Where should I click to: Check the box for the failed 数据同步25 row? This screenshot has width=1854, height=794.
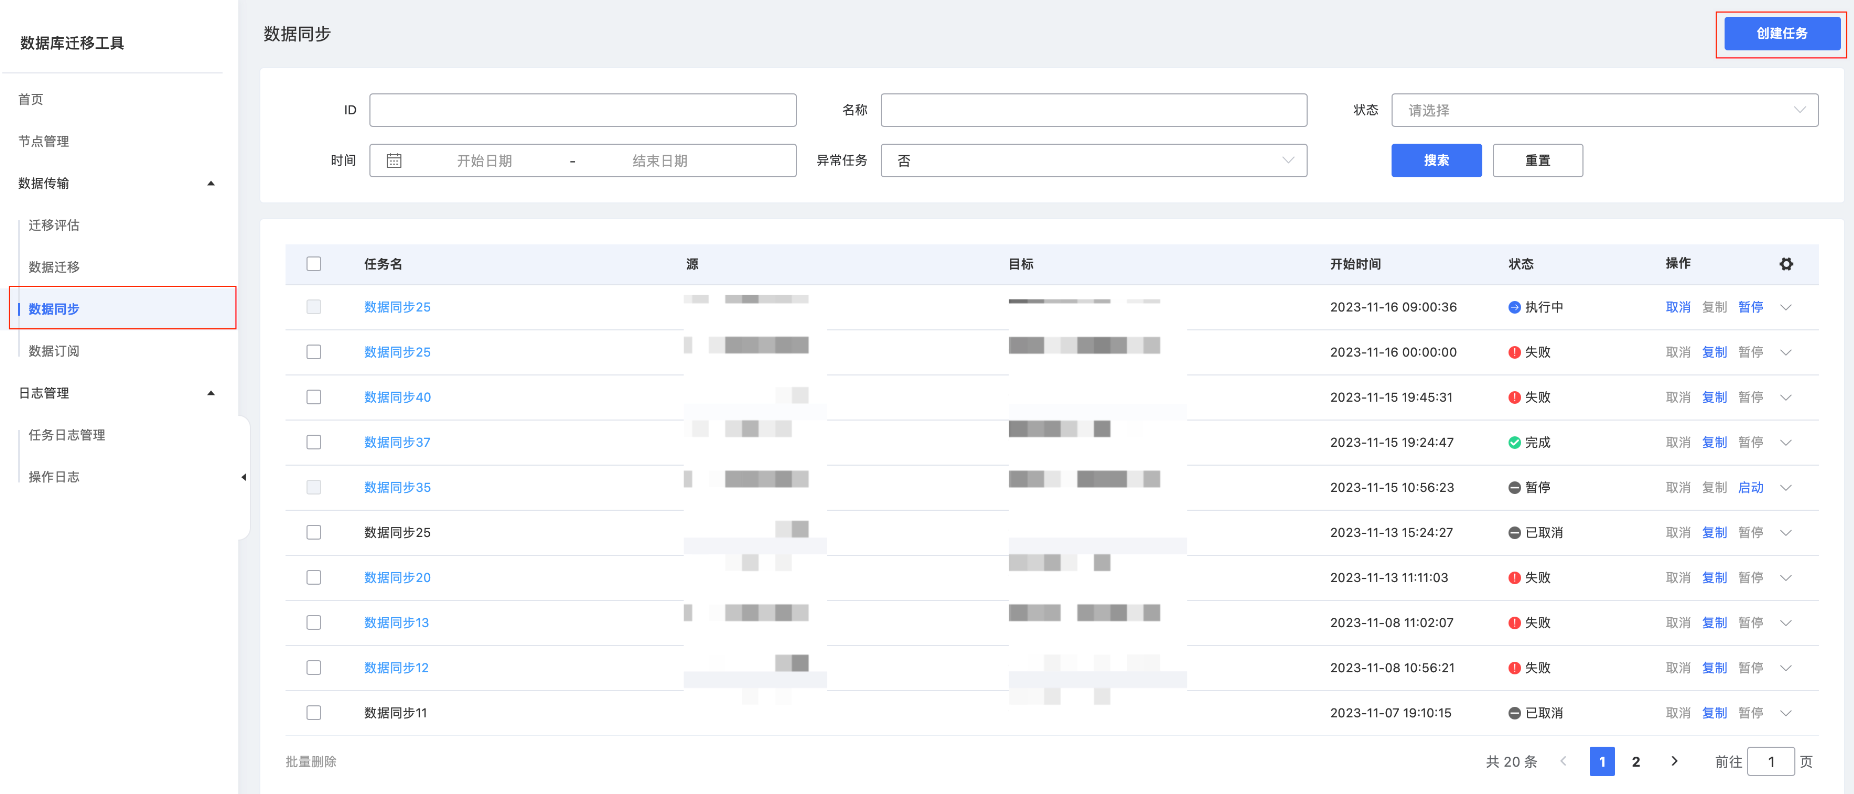click(x=314, y=352)
